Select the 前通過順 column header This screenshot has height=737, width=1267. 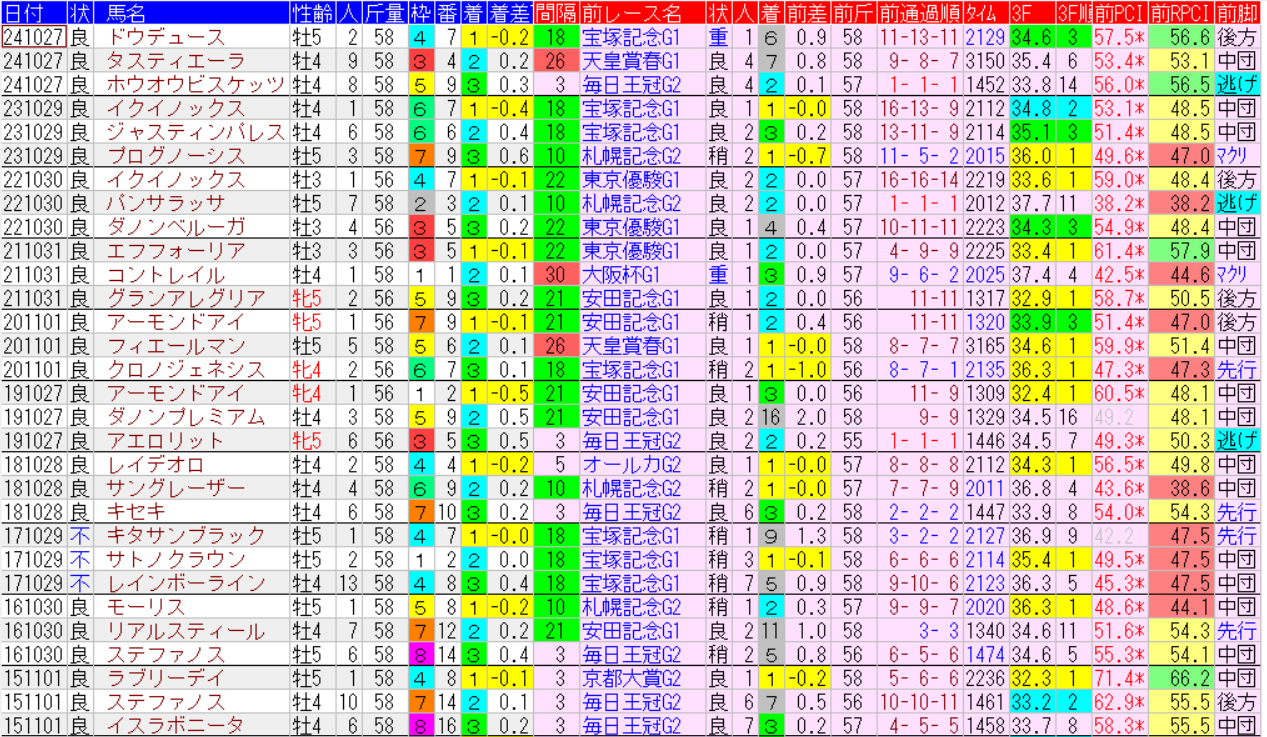(x=920, y=13)
